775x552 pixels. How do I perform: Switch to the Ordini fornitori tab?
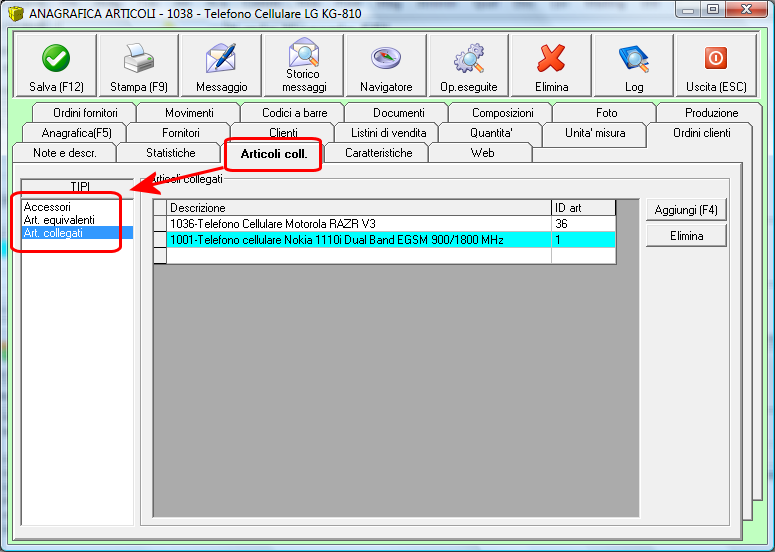pyautogui.click(x=85, y=113)
